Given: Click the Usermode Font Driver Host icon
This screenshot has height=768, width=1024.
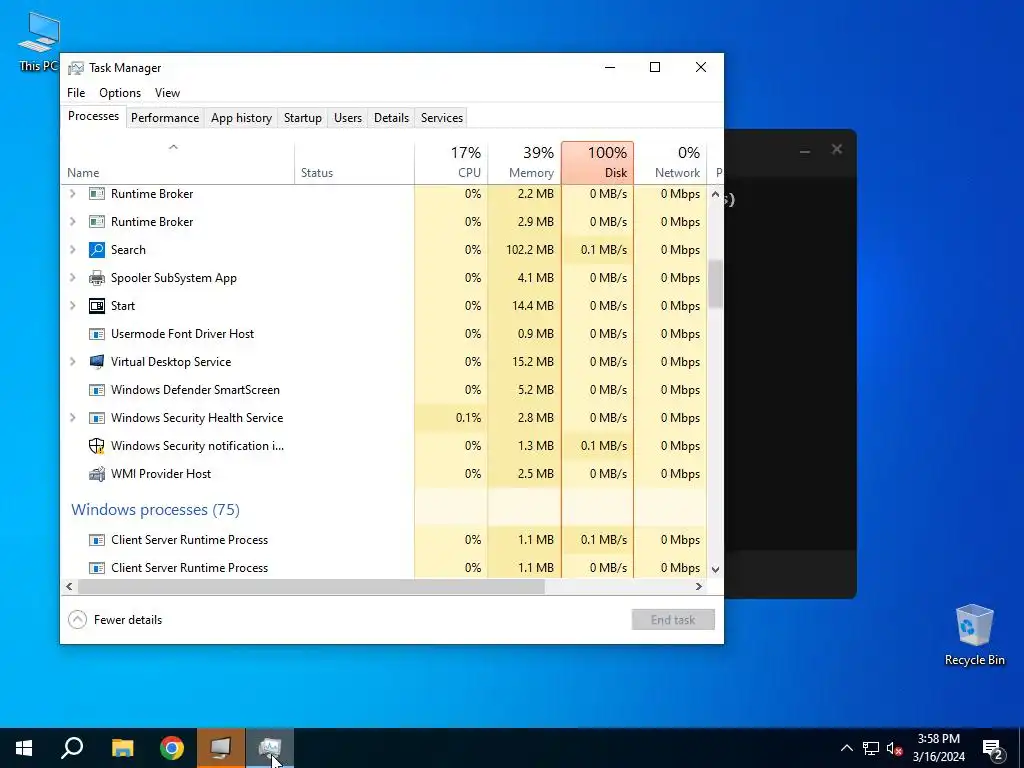Looking at the screenshot, I should (97, 334).
